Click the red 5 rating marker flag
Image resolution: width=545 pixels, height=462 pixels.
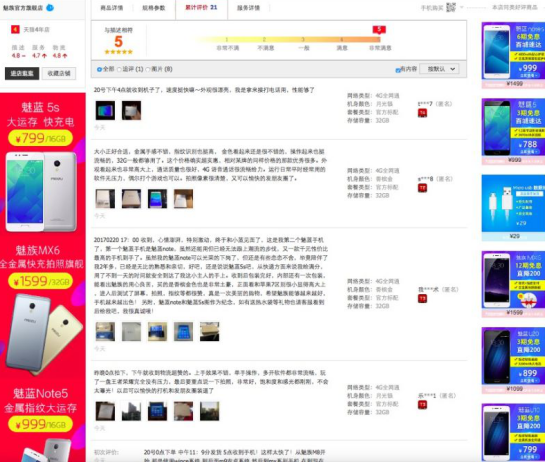point(379,30)
